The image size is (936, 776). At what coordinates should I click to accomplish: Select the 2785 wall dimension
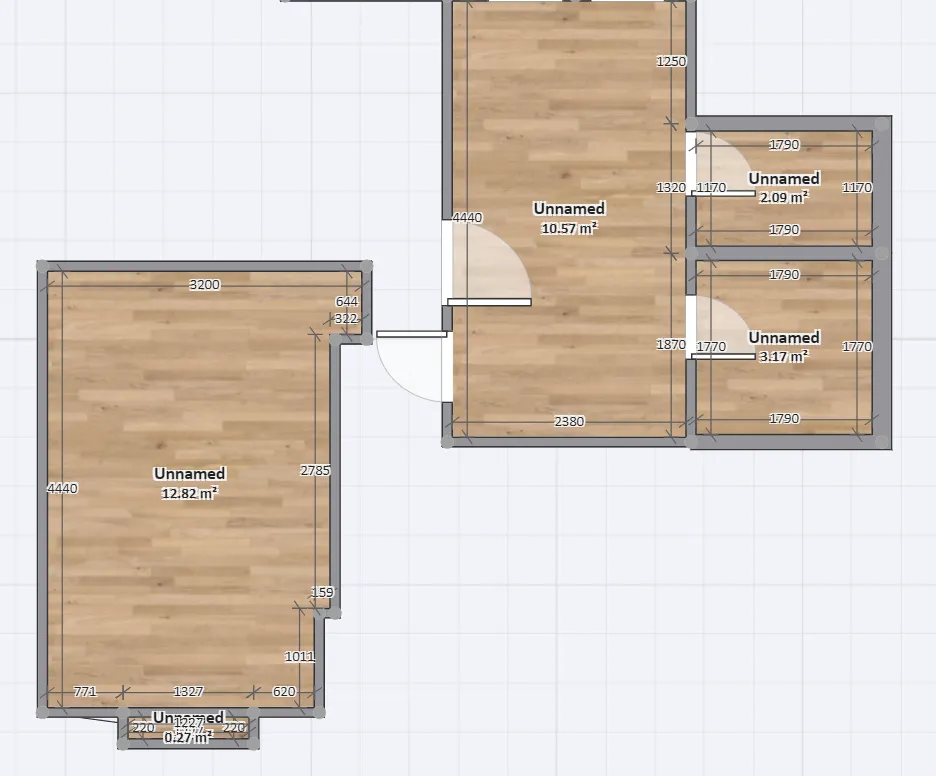pos(315,470)
